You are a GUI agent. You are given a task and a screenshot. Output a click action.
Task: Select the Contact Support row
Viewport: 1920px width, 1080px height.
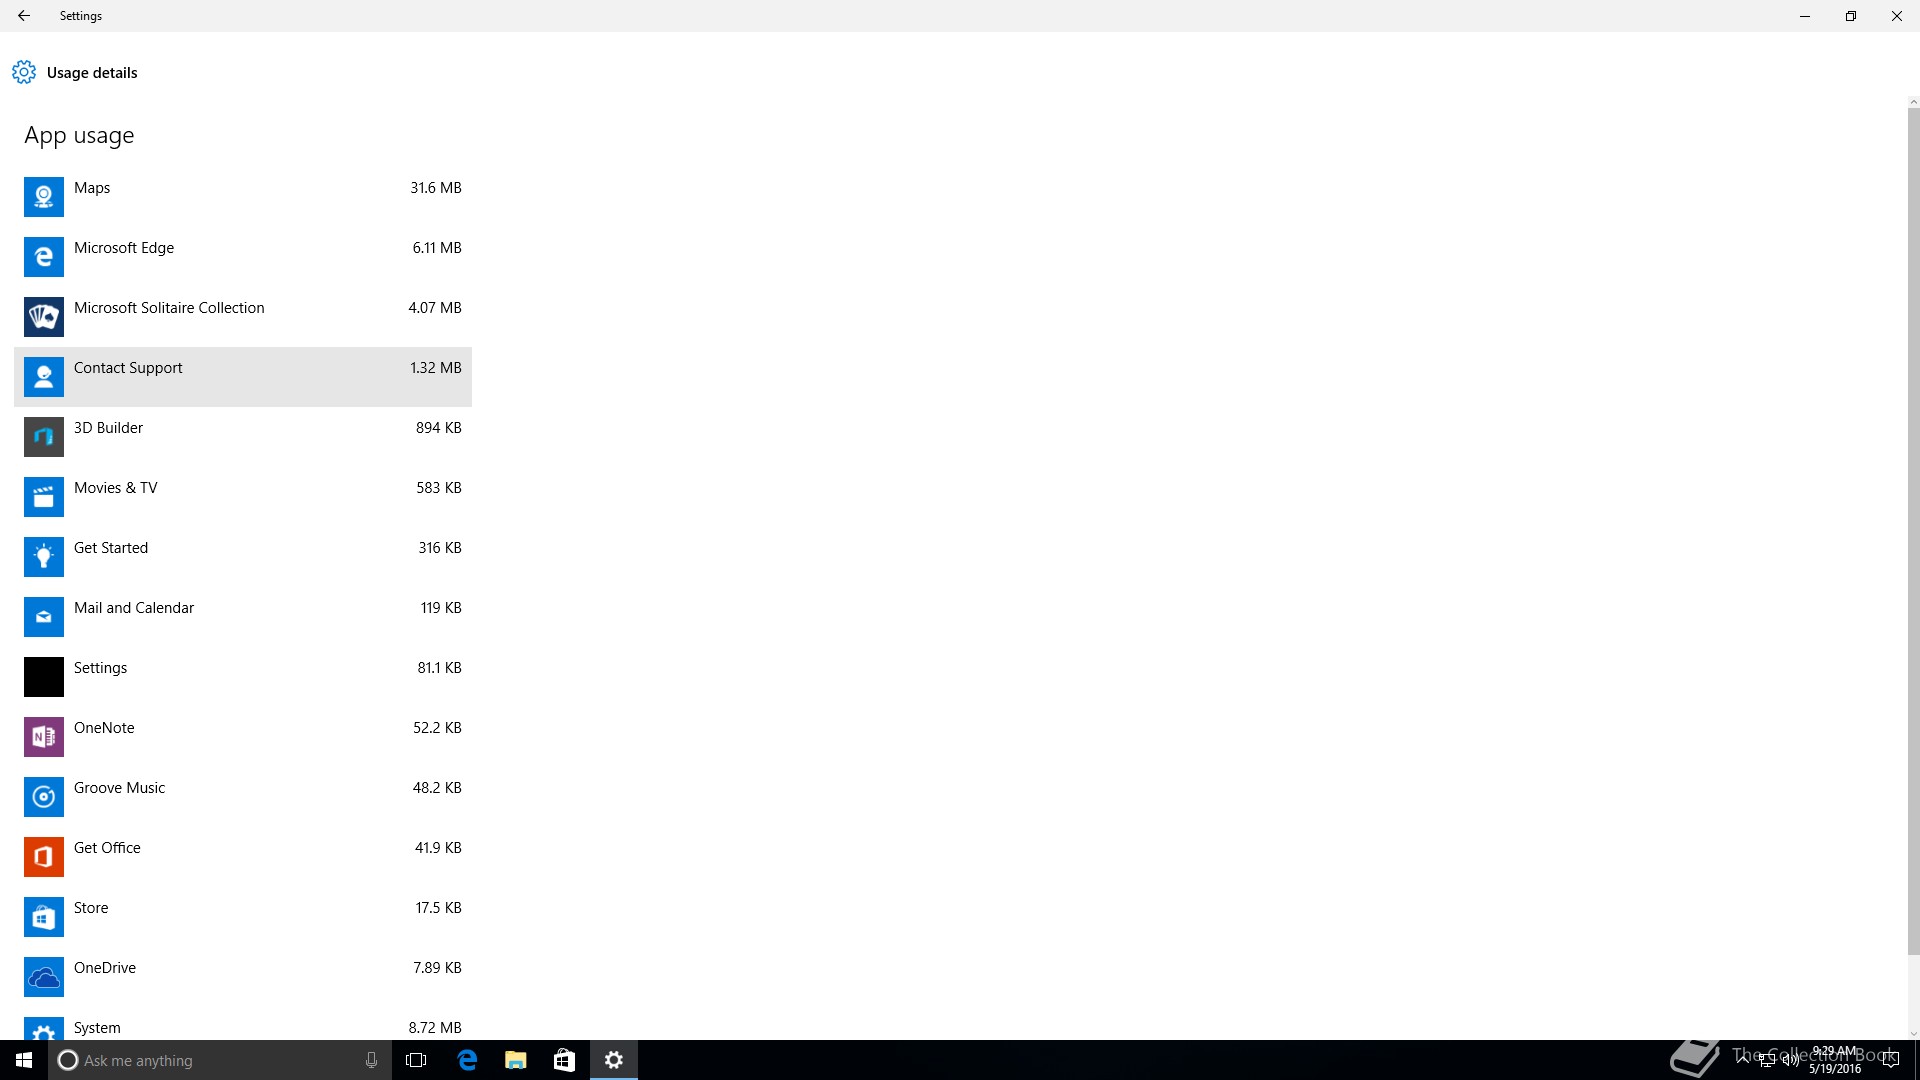click(242, 376)
